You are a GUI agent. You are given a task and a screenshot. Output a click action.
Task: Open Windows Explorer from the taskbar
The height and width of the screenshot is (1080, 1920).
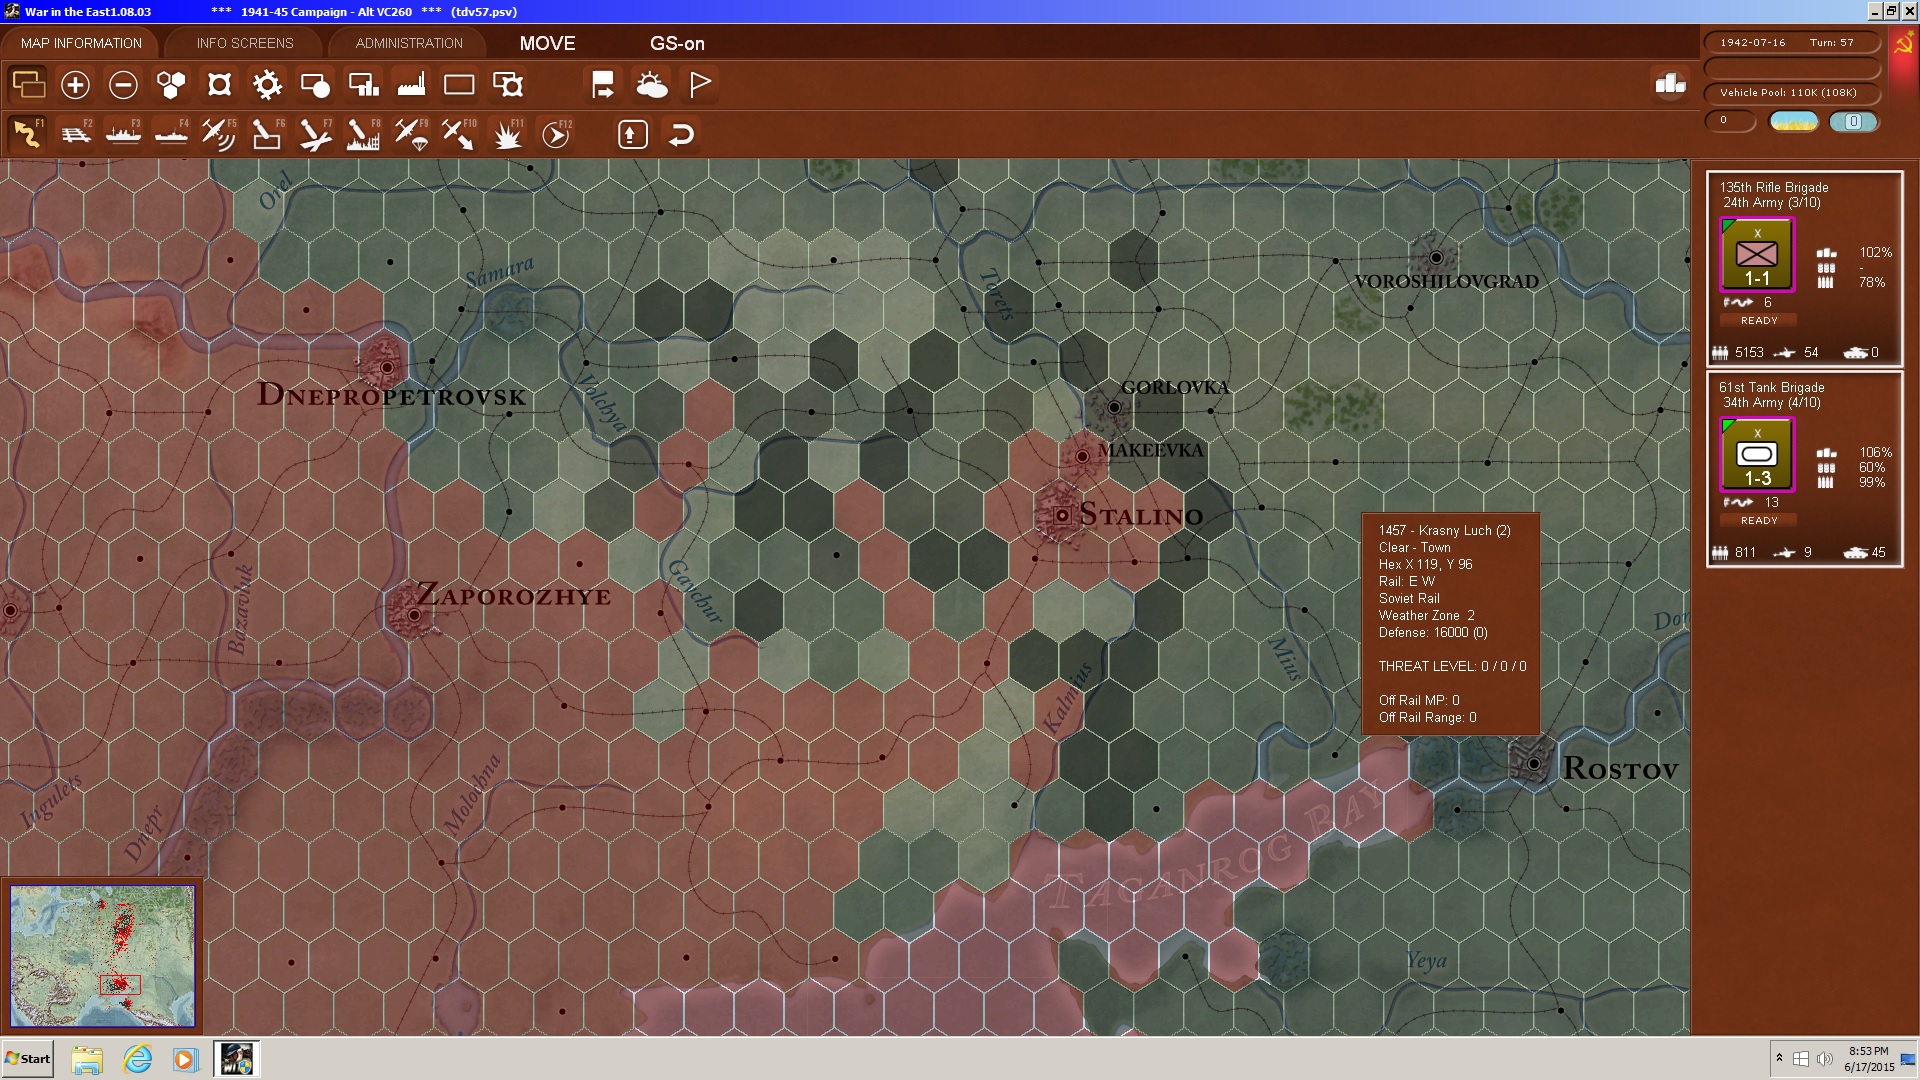87,1059
